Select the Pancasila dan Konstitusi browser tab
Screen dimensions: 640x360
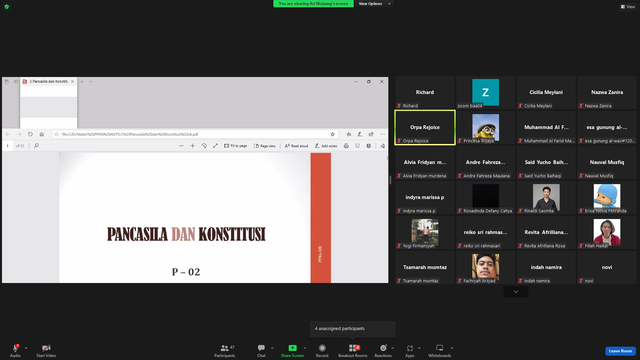point(48,82)
